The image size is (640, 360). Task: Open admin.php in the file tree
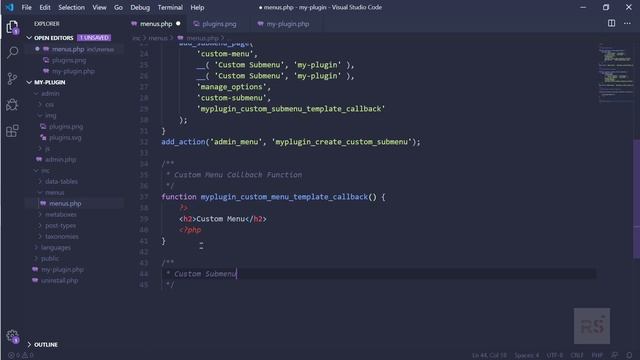[60, 159]
